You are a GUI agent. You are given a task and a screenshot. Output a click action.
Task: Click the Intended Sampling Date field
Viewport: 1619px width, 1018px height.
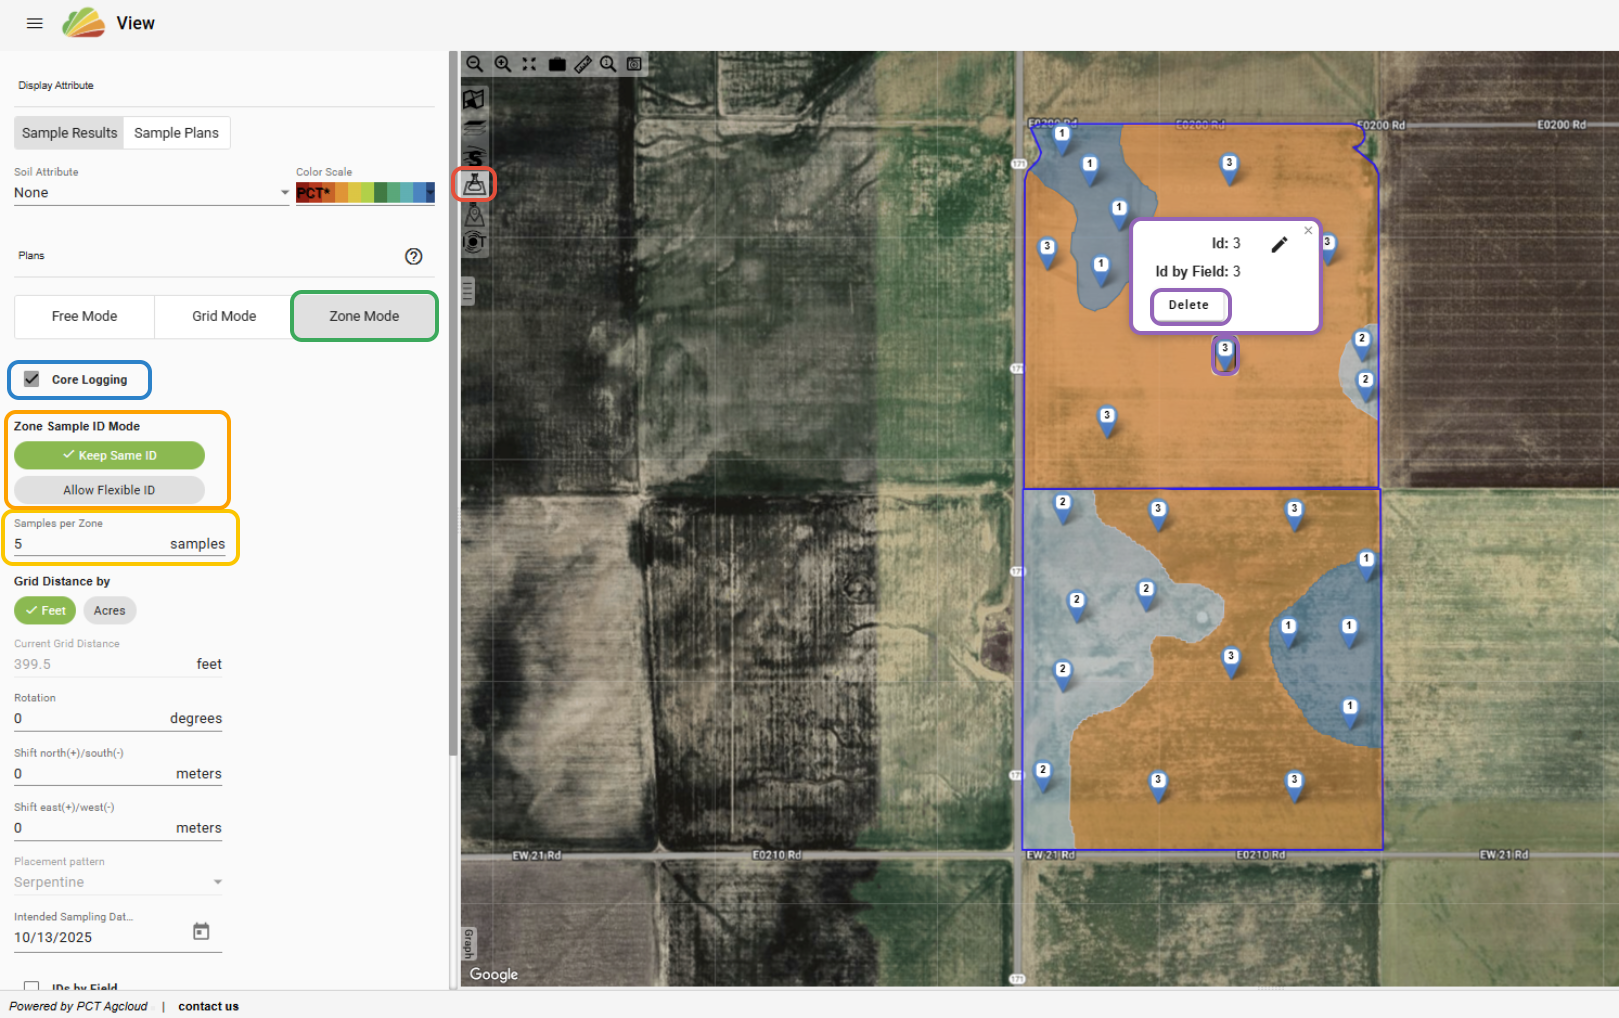[118, 937]
